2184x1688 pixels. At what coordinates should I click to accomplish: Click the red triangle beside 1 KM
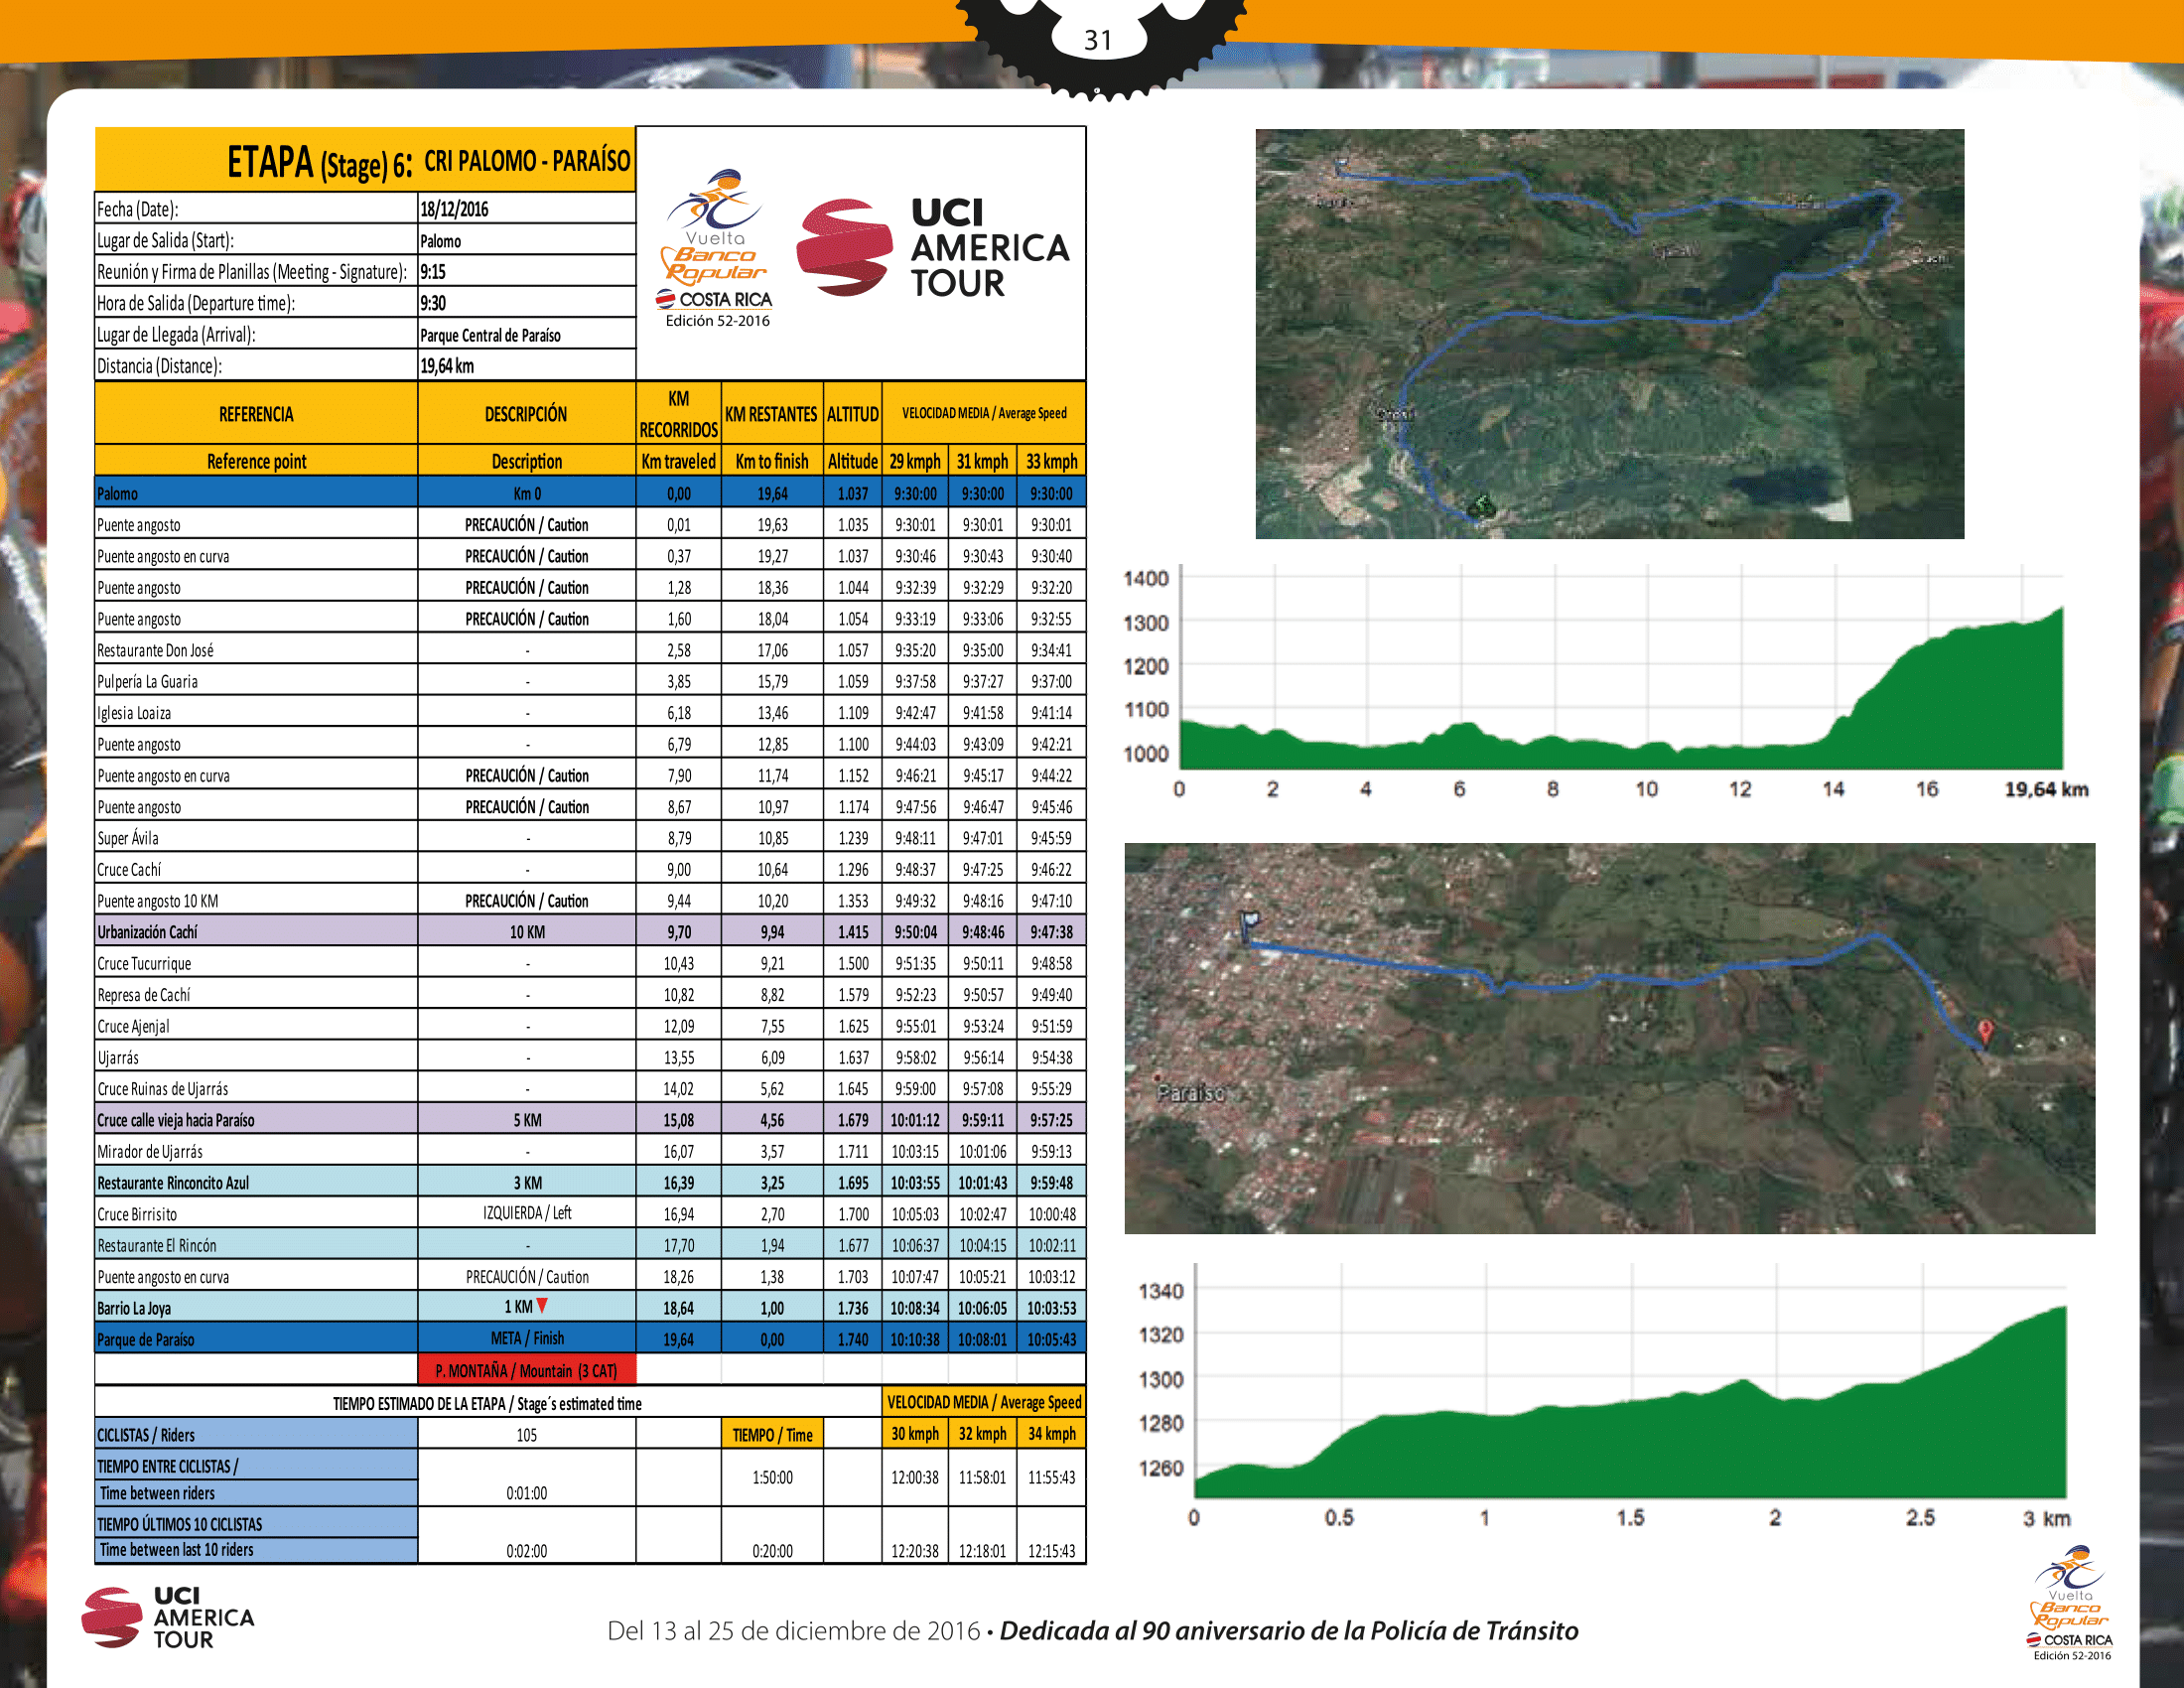click(x=542, y=1305)
